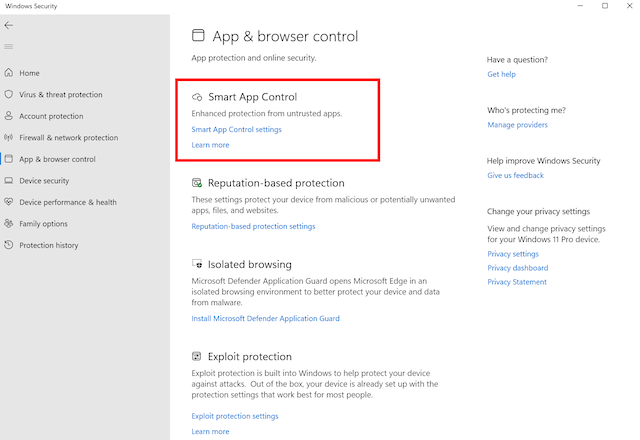Click the Family options icon
The width and height of the screenshot is (640, 440).
9,224
